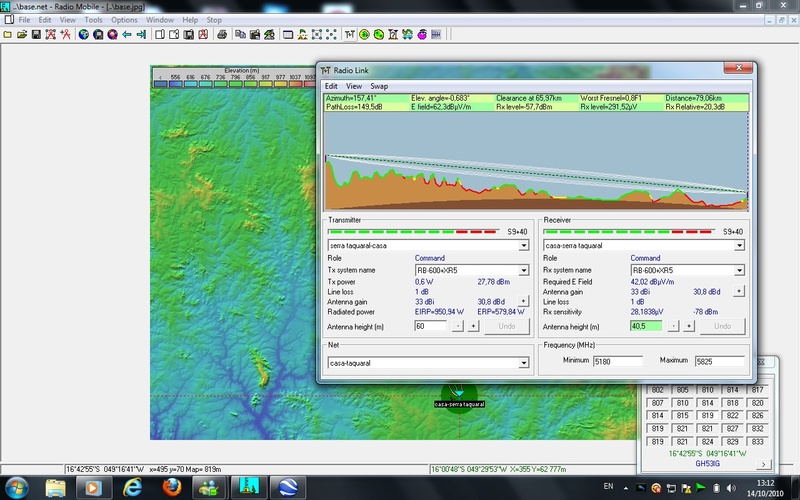The image size is (800, 500).
Task: Open the Net dropdown casa-taquaral
Action: click(x=525, y=363)
